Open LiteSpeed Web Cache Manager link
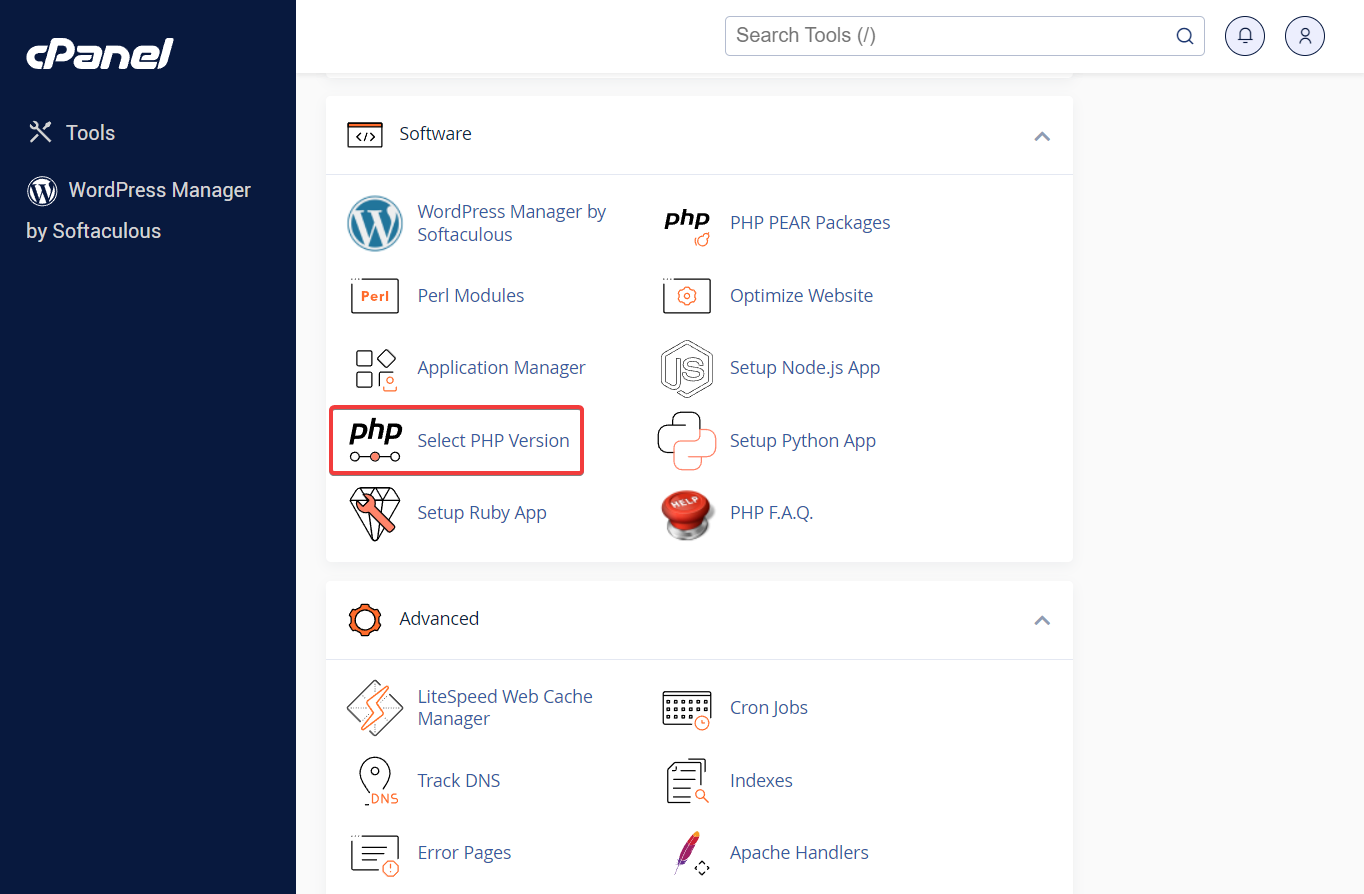The height and width of the screenshot is (894, 1364). pos(505,708)
